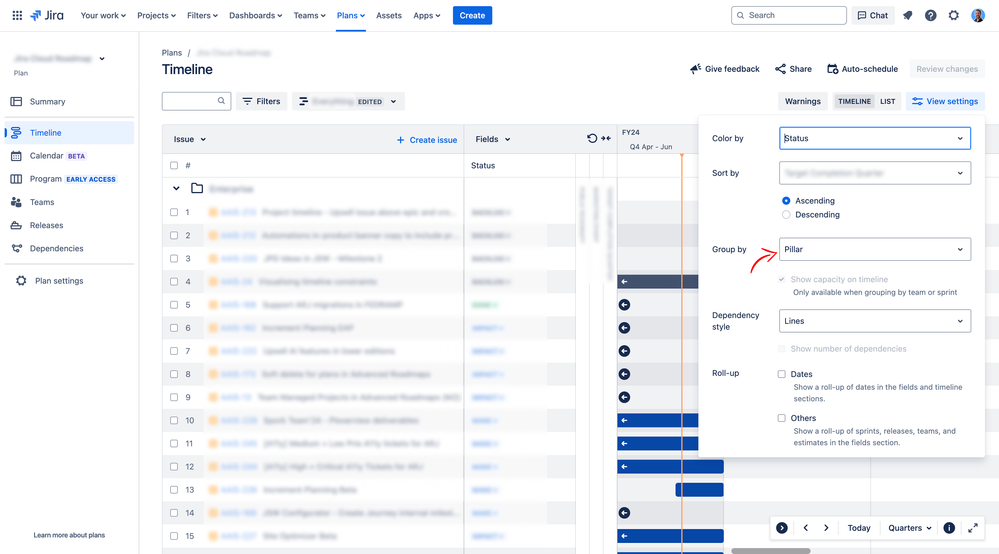This screenshot has height=554, width=999.
Task: Click the Share button
Action: pyautogui.click(x=793, y=69)
